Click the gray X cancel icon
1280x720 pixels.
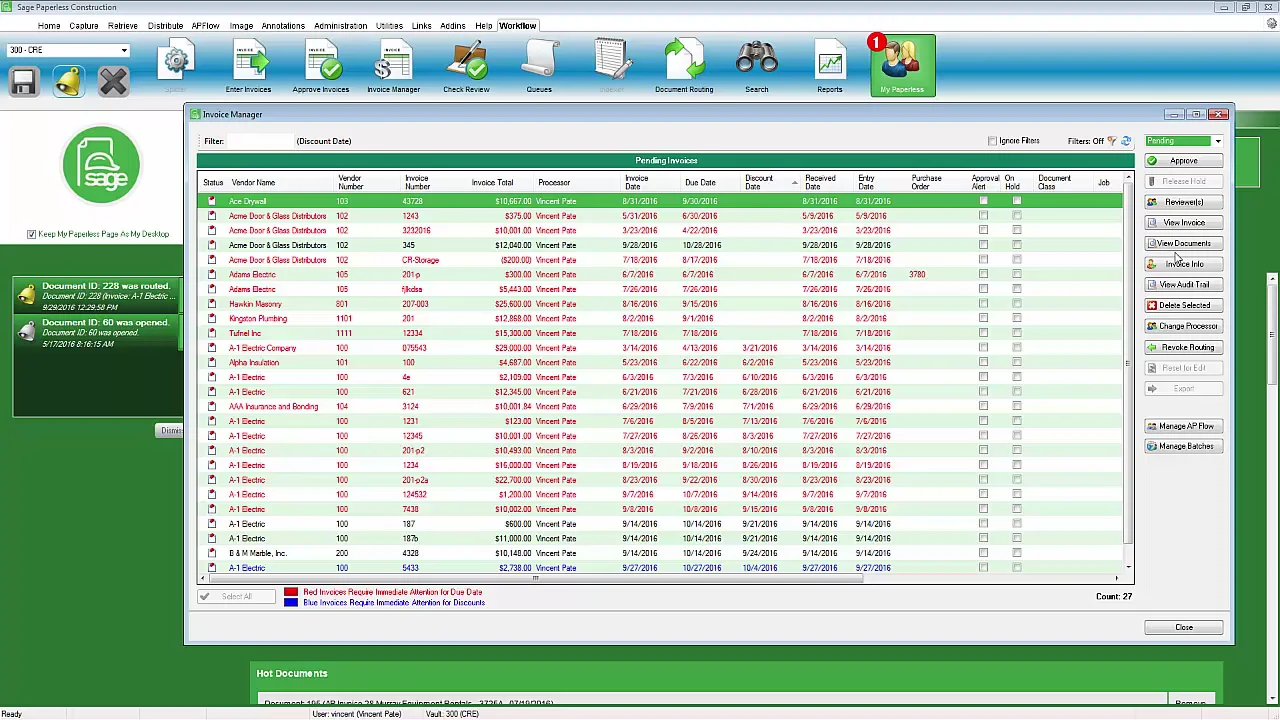[113, 81]
